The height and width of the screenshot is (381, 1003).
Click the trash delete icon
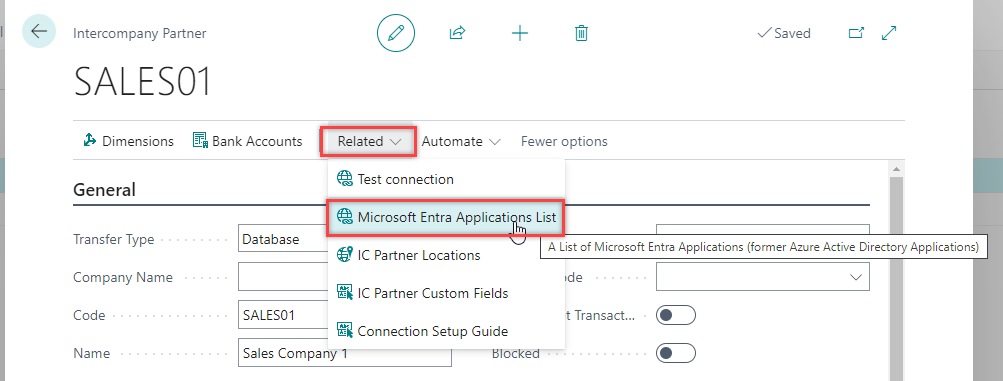pos(581,33)
